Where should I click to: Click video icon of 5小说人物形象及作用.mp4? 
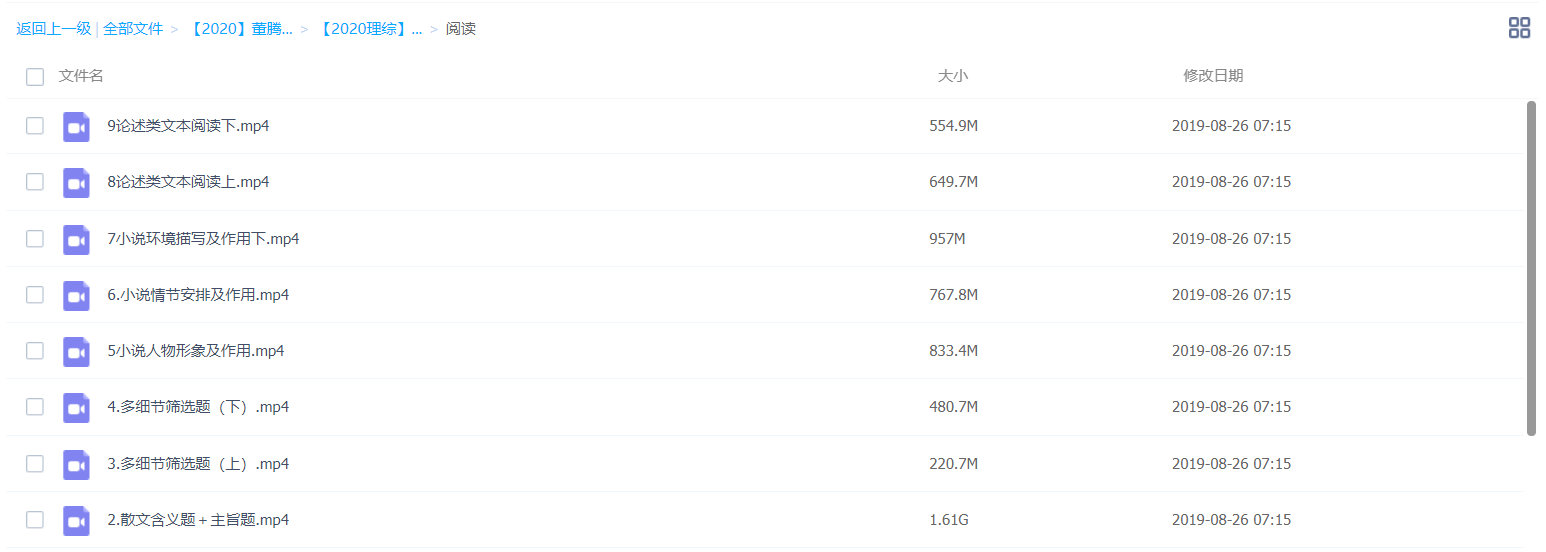click(x=76, y=351)
